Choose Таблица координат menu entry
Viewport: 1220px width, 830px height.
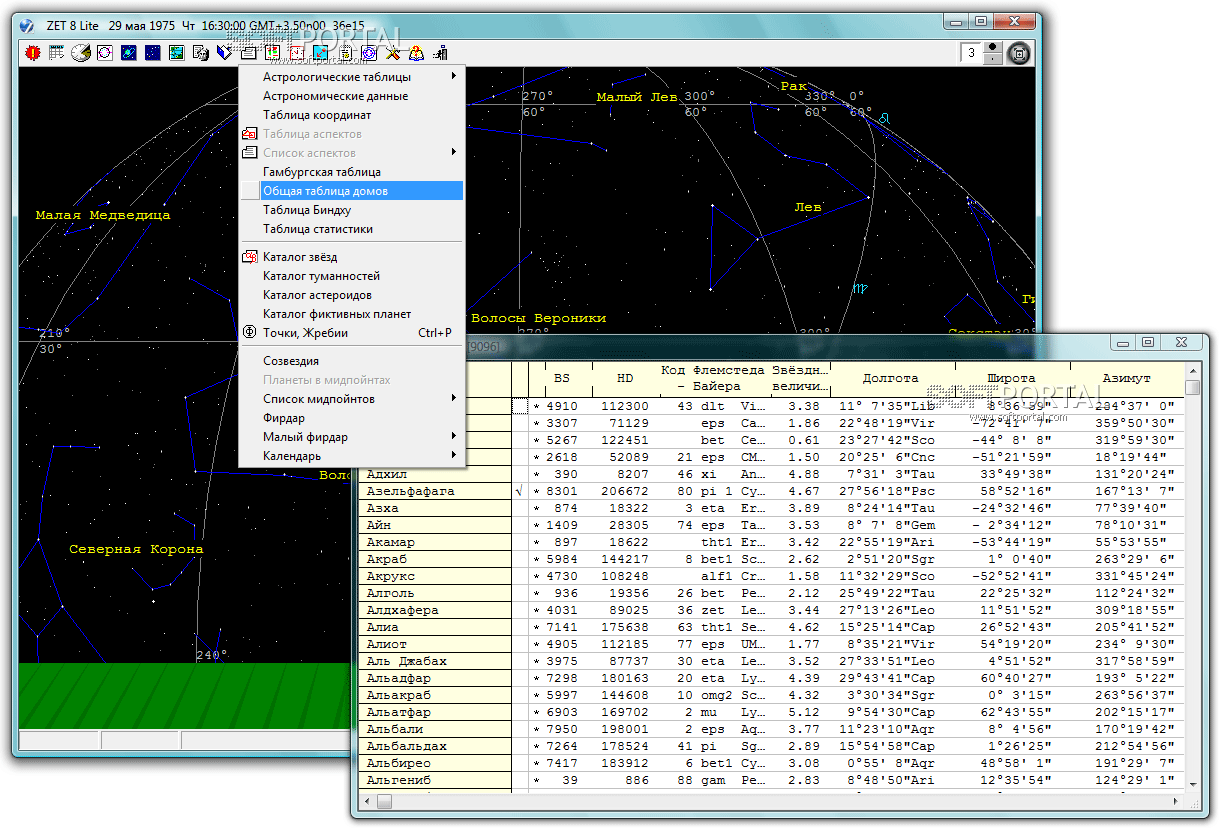[x=351, y=115]
